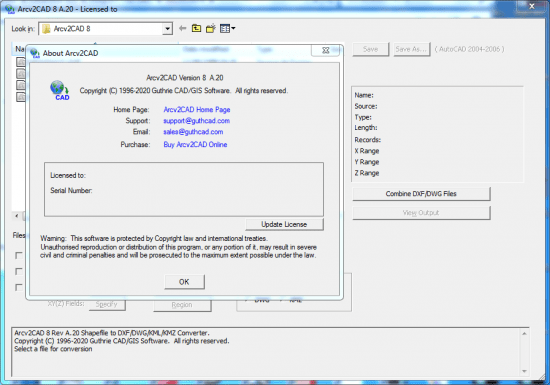The height and width of the screenshot is (385, 550).
Task: Click the scroll-up arrow in the message log
Action: click(x=524, y=333)
